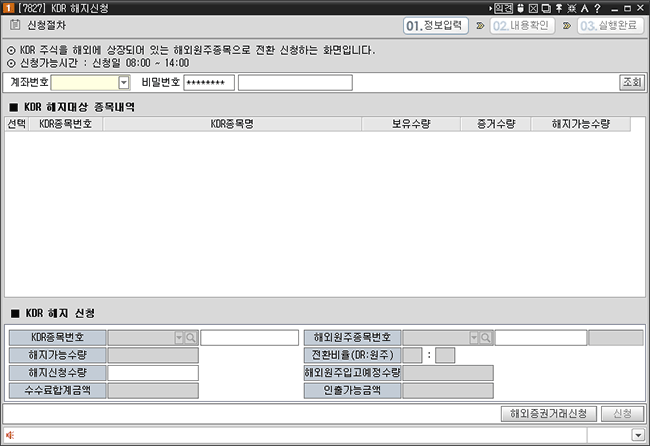The height and width of the screenshot is (446, 650).
Task: Click the 증거수량 column header
Action: 496,124
